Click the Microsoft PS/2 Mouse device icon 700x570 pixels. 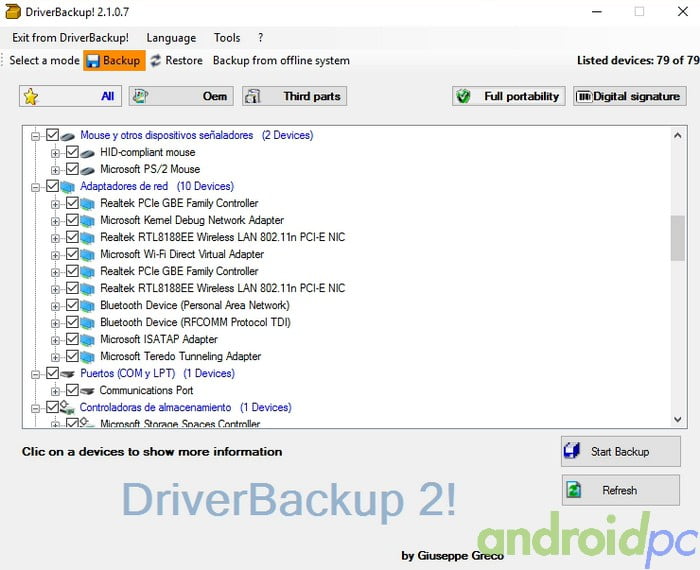(x=88, y=170)
